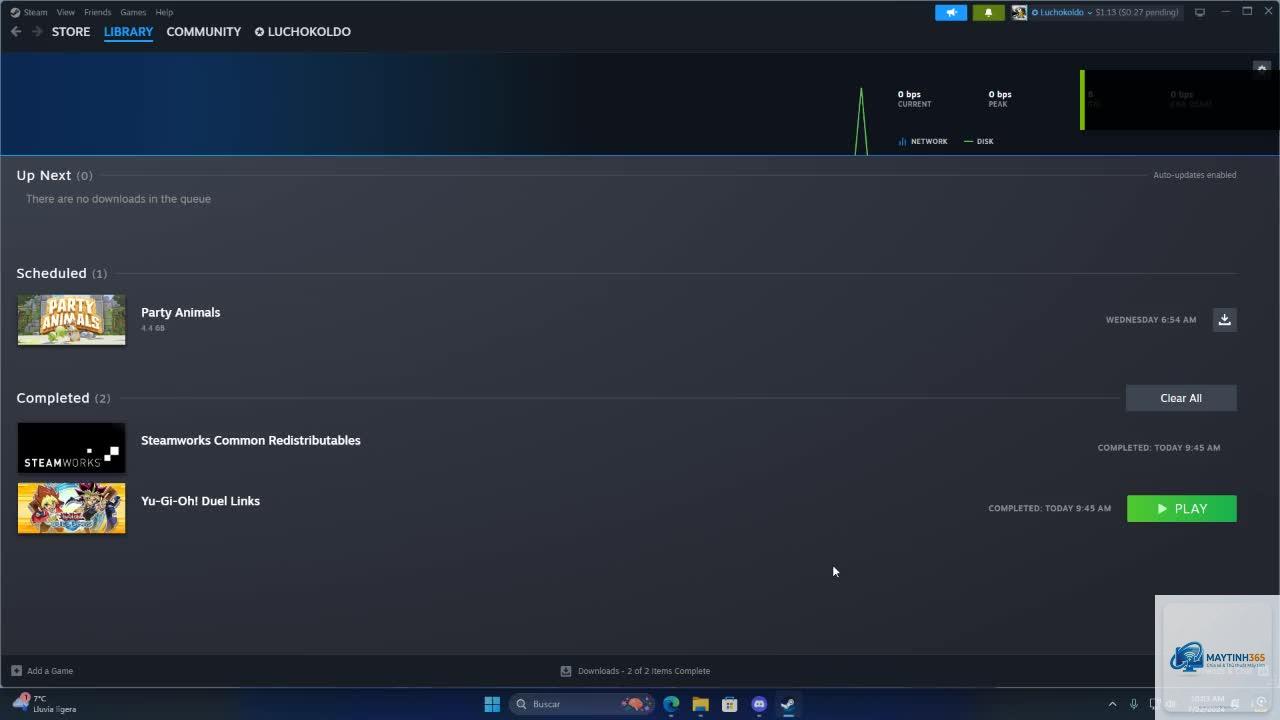Click the Yu-Gi-Oh! Duel Links thumbnail
The width and height of the screenshot is (1280, 720).
tap(71, 508)
